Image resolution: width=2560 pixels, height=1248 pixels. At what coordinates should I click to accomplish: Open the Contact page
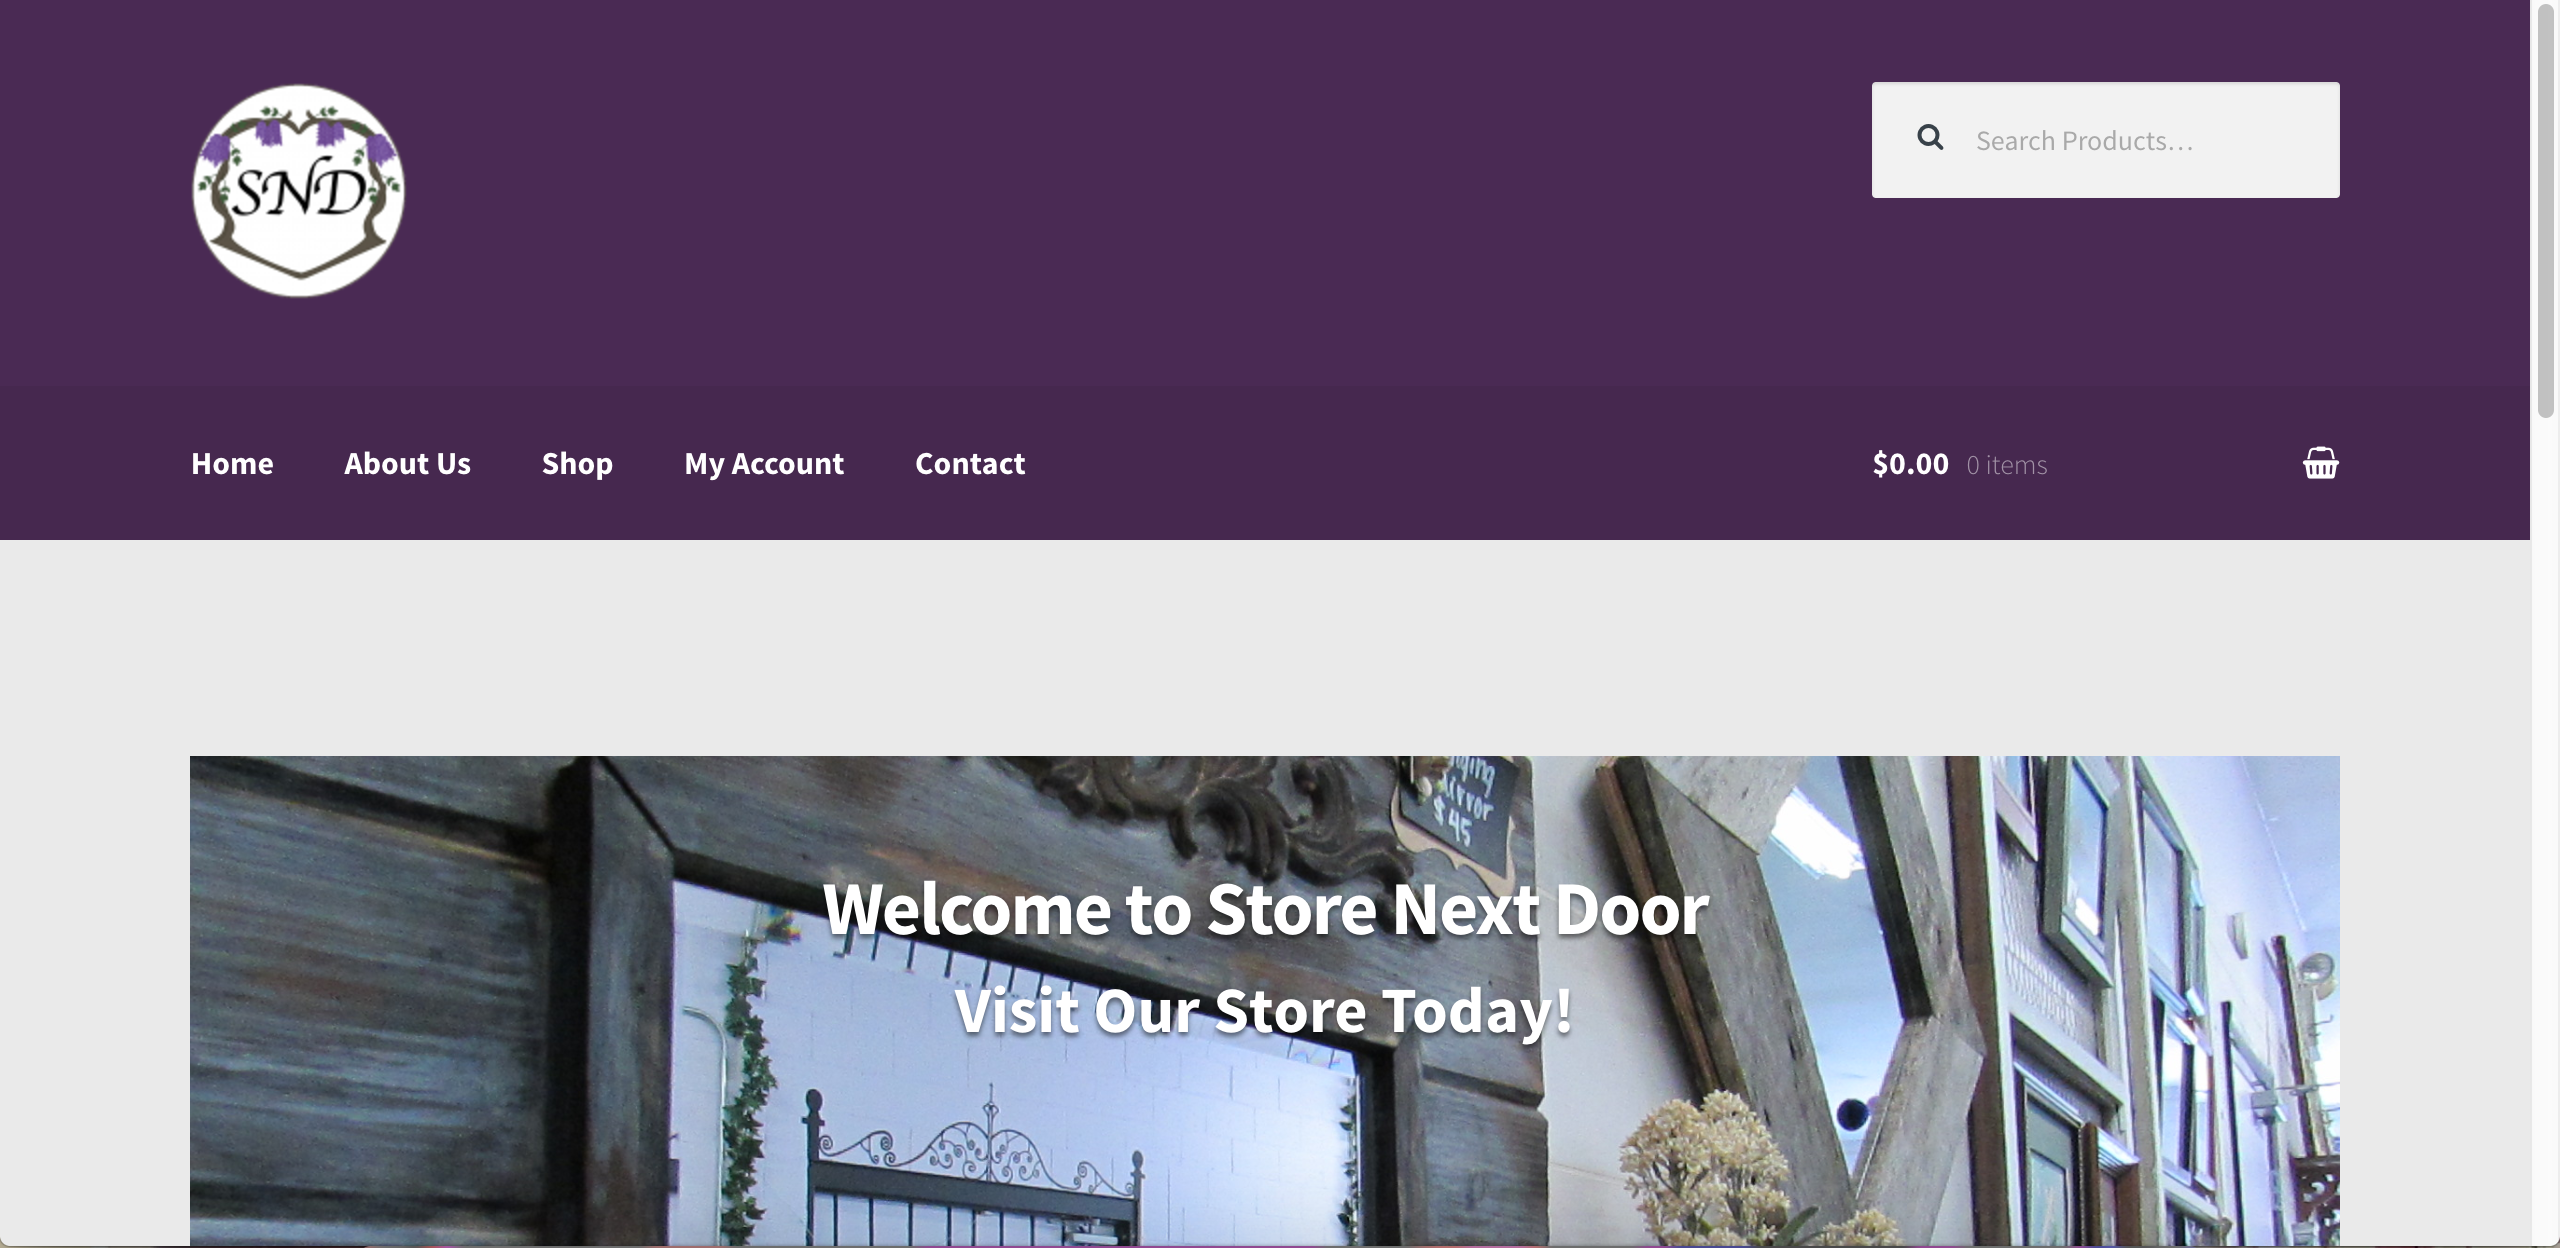[x=970, y=464]
